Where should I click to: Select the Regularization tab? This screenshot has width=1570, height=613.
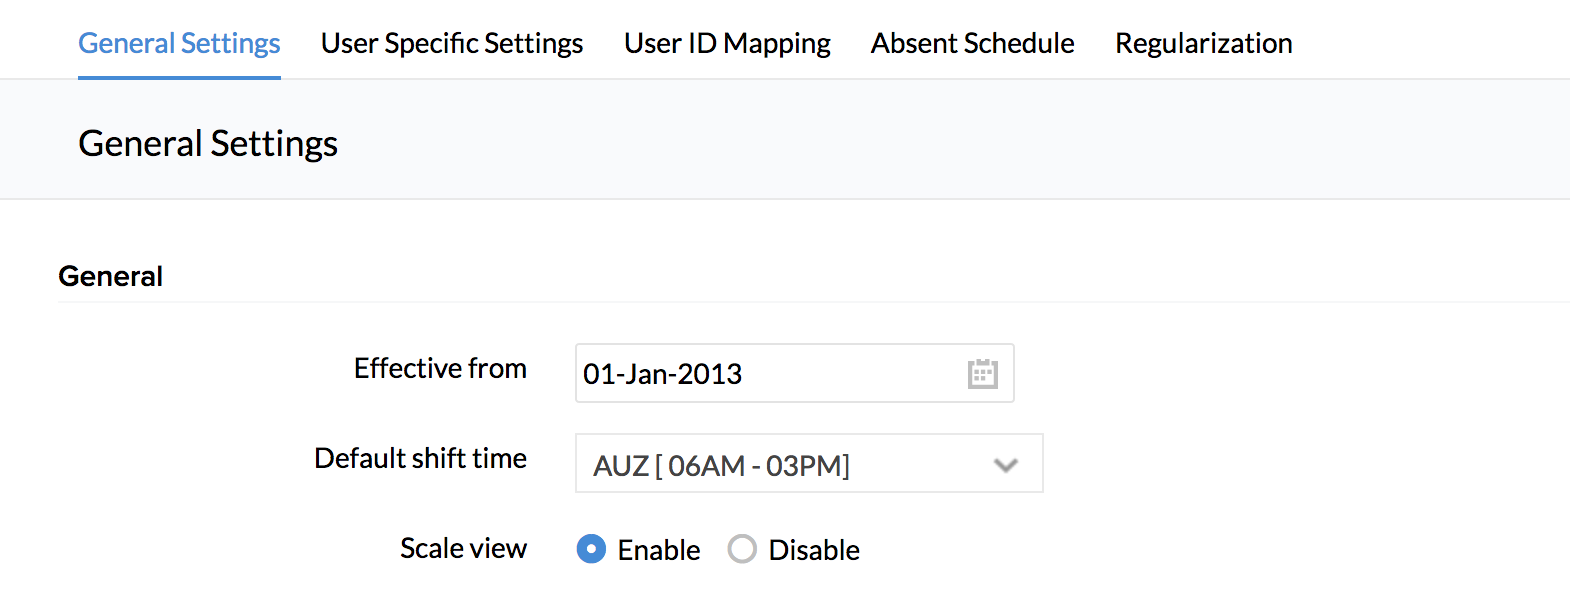(1203, 44)
